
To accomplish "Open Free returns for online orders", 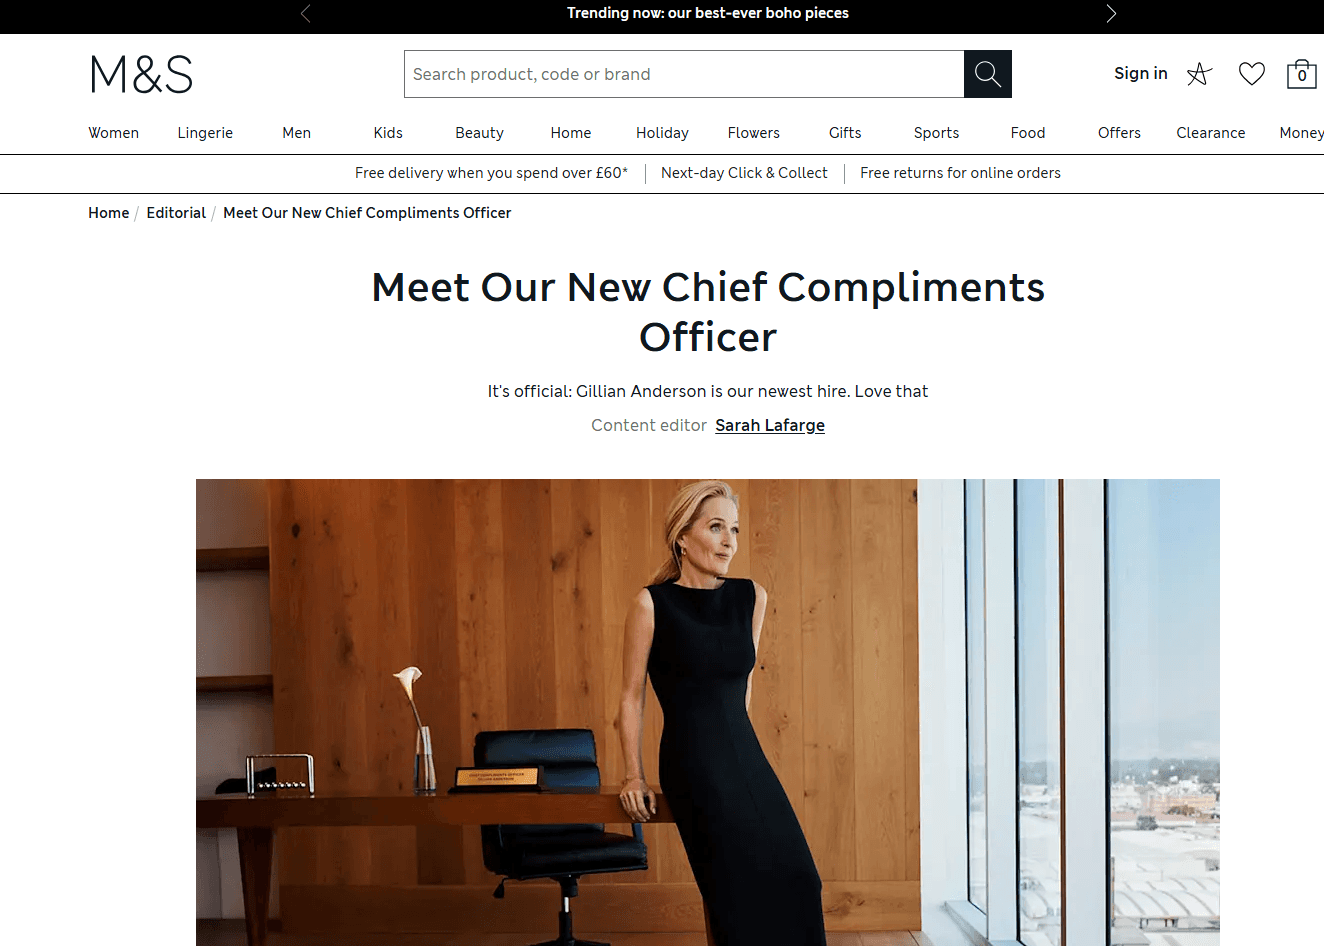I will coord(960,173).
